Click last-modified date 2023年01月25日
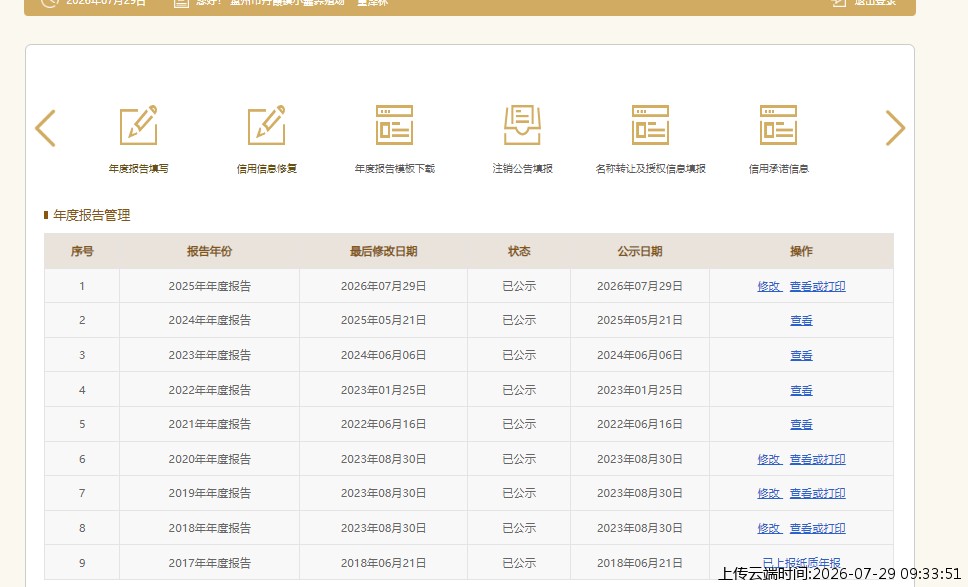 coord(383,391)
